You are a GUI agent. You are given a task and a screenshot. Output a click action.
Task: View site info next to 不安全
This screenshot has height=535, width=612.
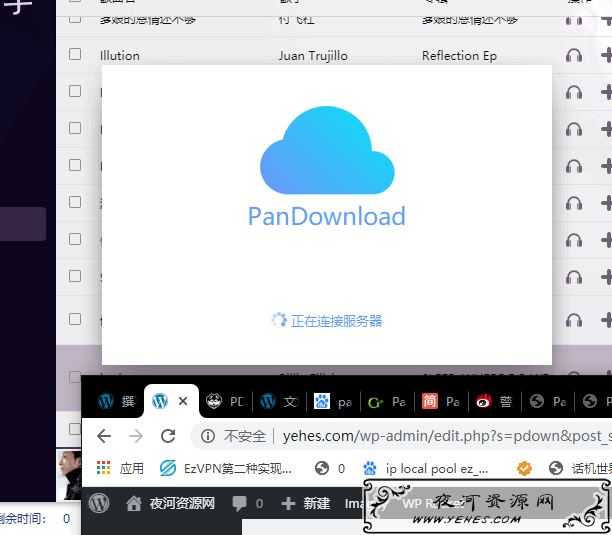click(208, 436)
